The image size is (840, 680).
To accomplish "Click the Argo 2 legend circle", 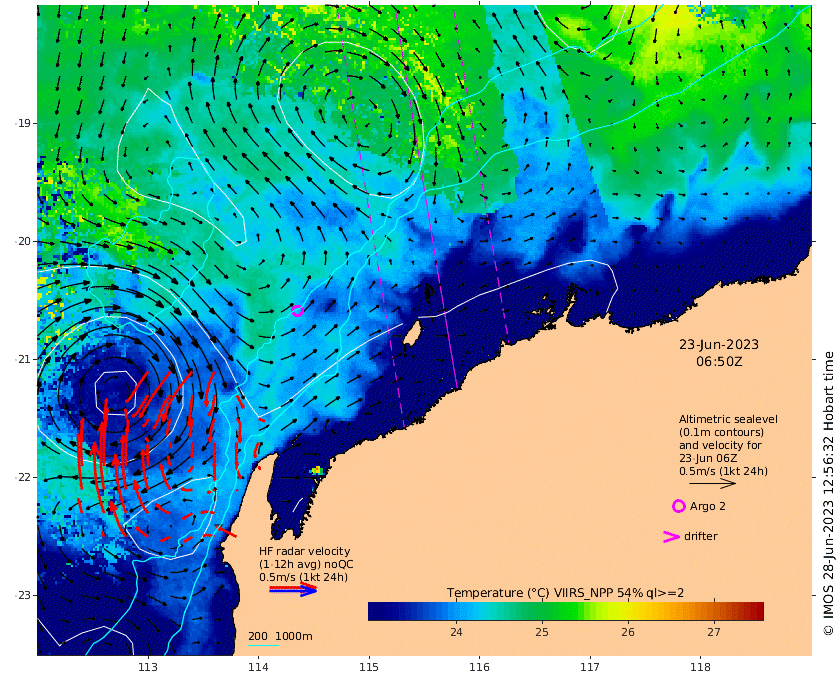I will [x=679, y=506].
